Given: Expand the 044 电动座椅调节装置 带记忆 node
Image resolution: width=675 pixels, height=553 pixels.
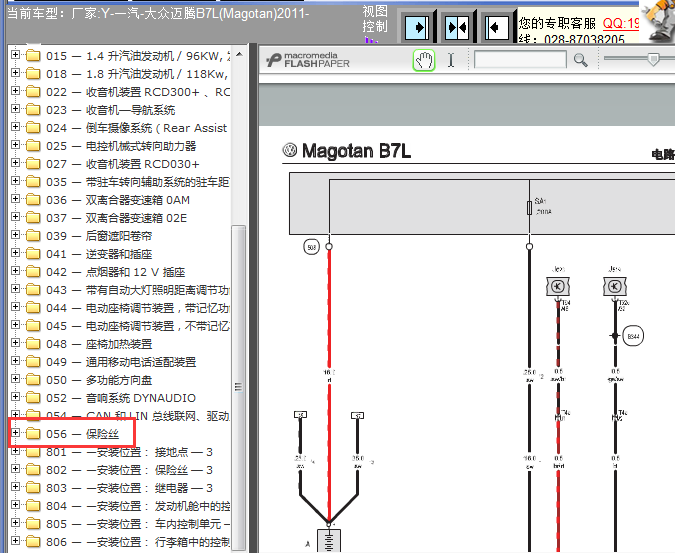Looking at the screenshot, I should (x=15, y=307).
